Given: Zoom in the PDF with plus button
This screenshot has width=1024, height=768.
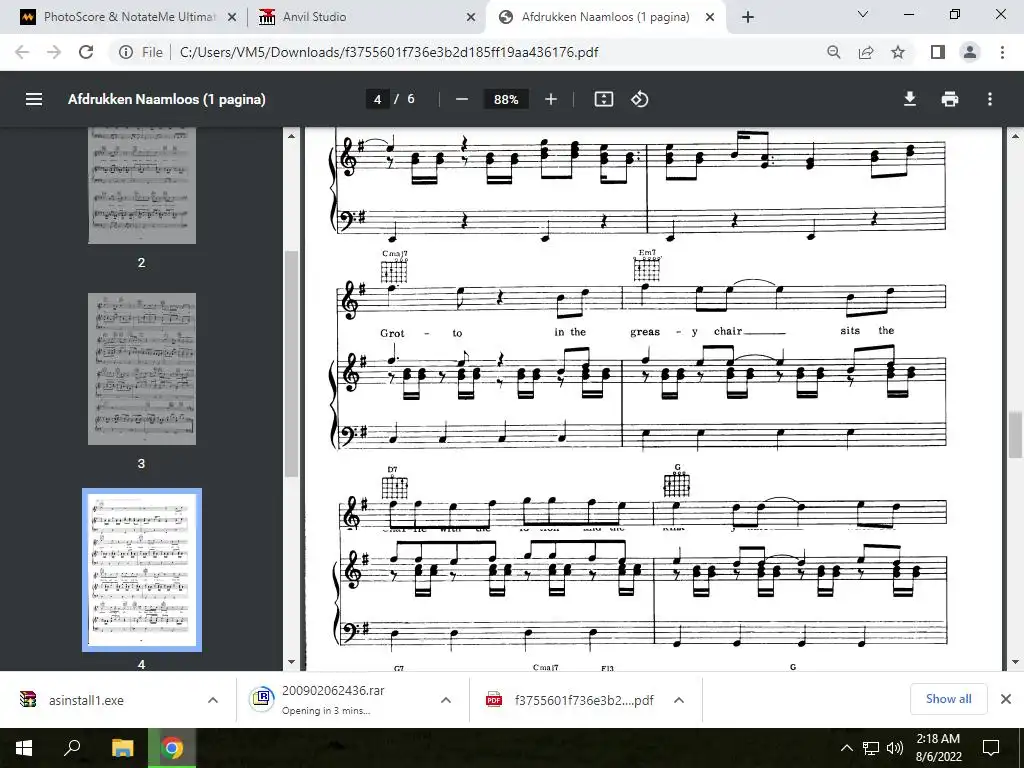Looking at the screenshot, I should pyautogui.click(x=551, y=99).
